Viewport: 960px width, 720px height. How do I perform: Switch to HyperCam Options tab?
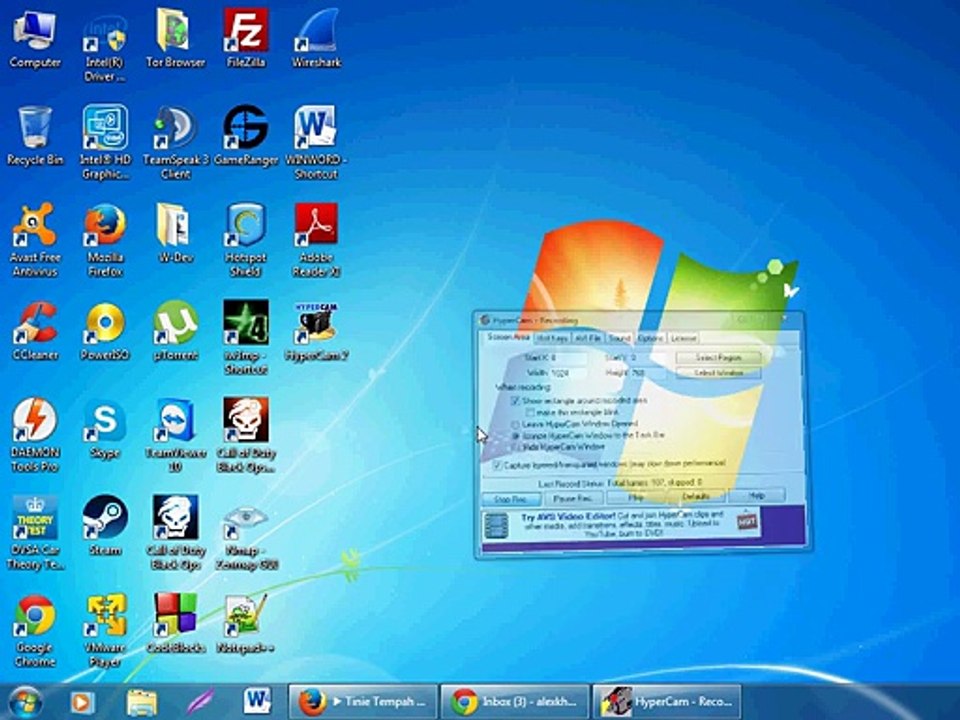(x=650, y=338)
